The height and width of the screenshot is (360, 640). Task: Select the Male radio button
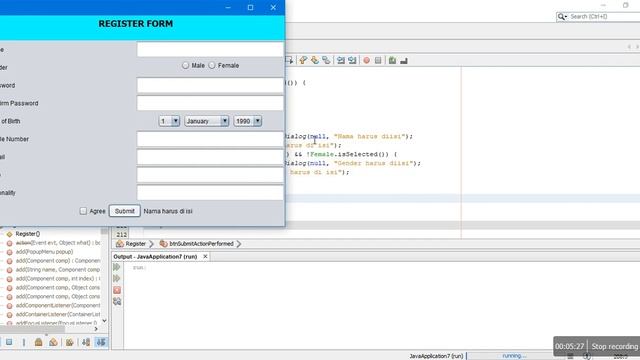[185, 65]
